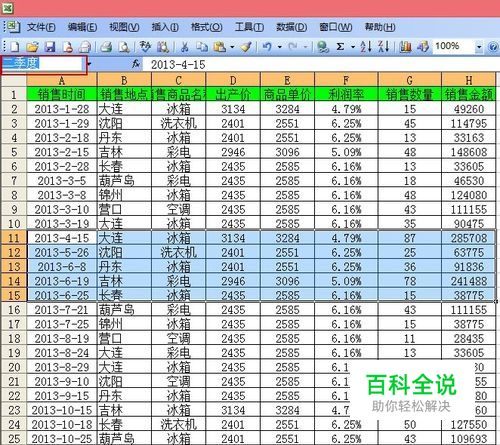Viewport: 500px width, 445px height.
Task: Click the cell containing 127550
Action: (469, 424)
